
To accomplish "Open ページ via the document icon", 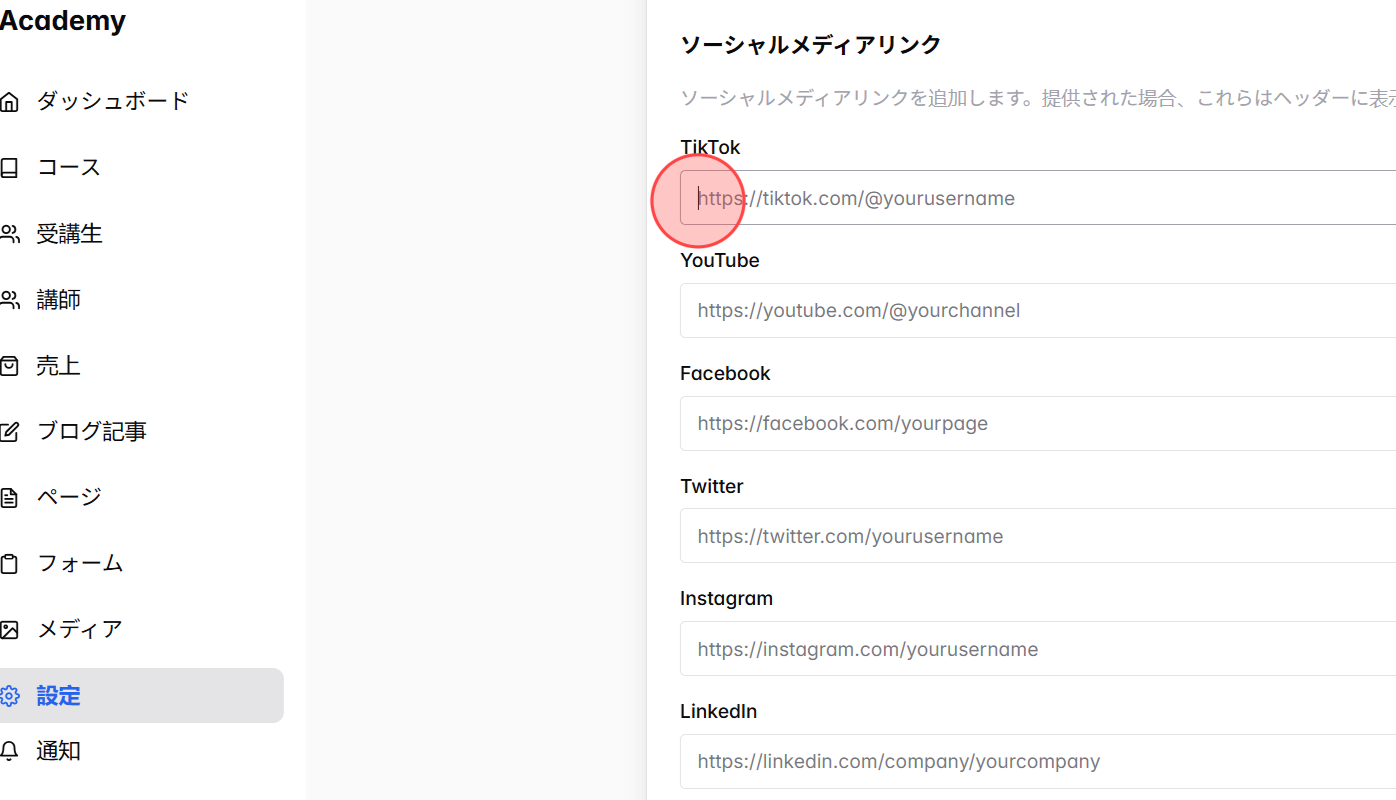I will click(x=10, y=496).
